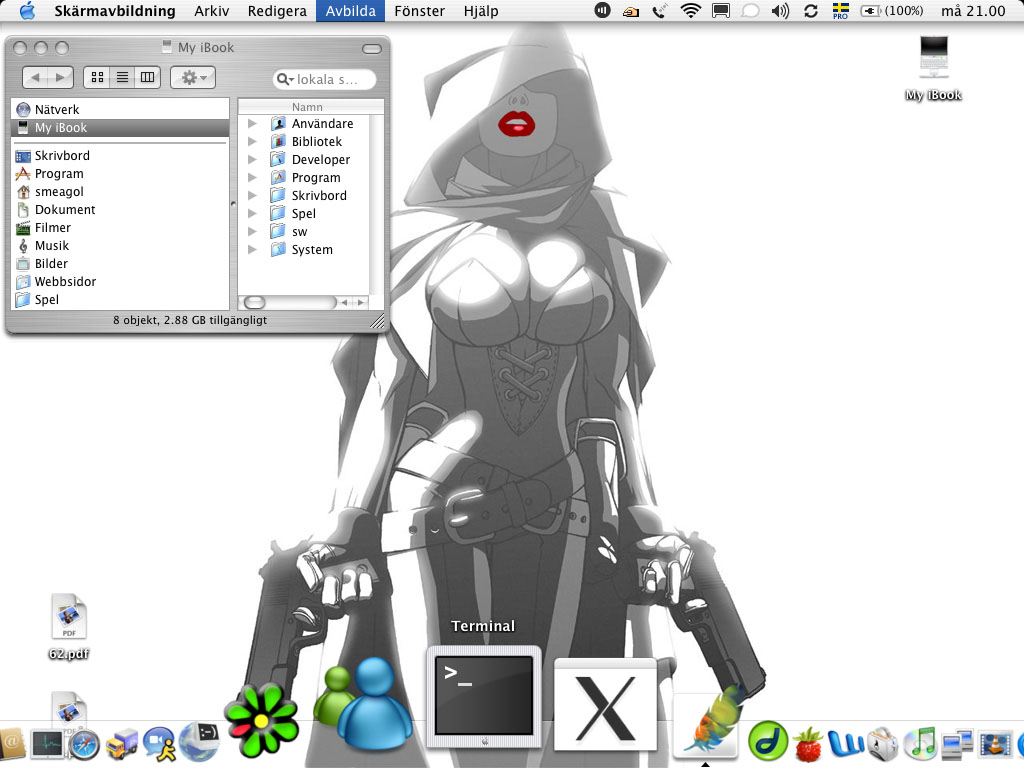Click the phone modem icon in menu bar

click(x=660, y=10)
